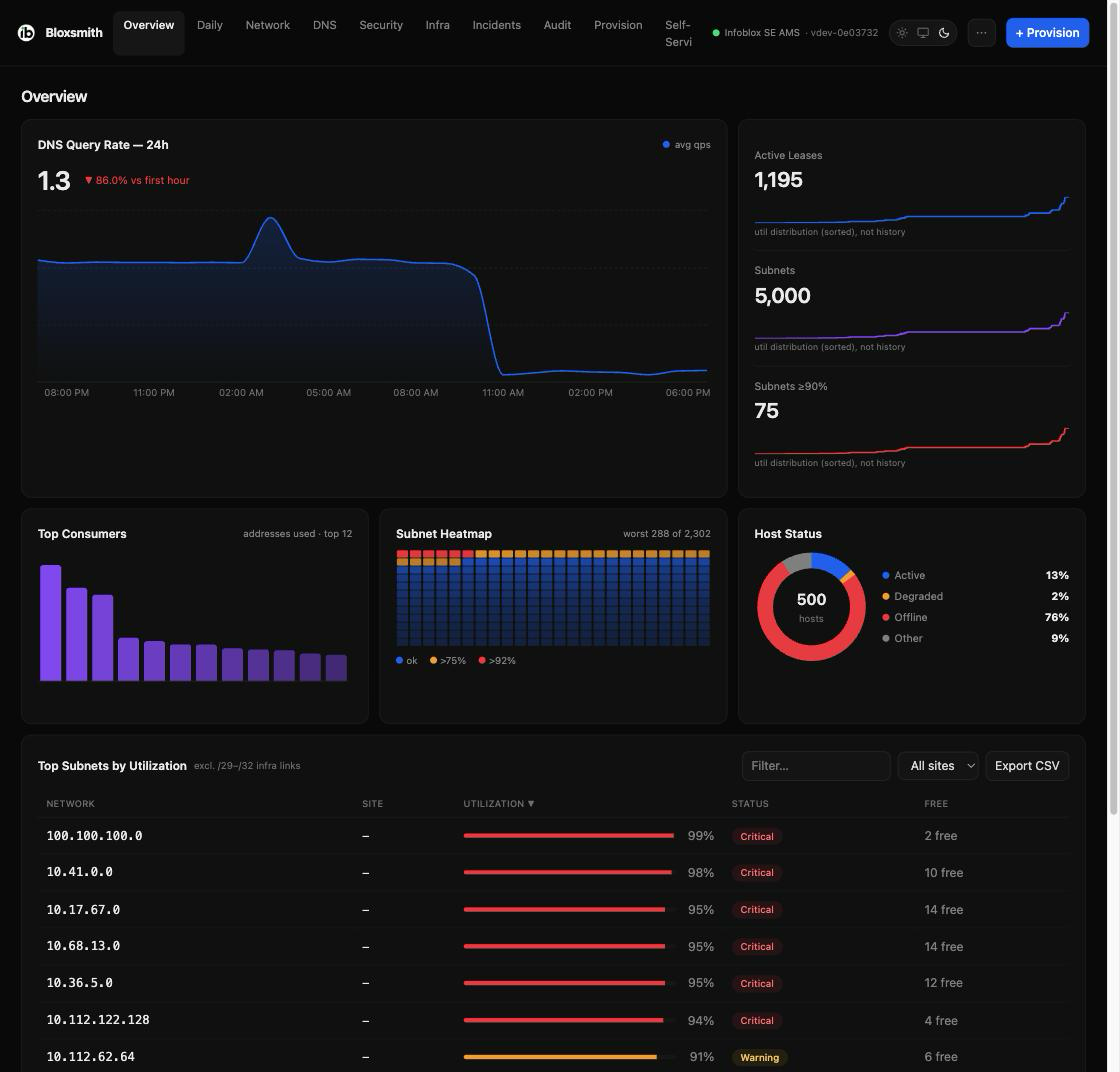
Task: Open the Daily tab
Action: click(x=209, y=25)
